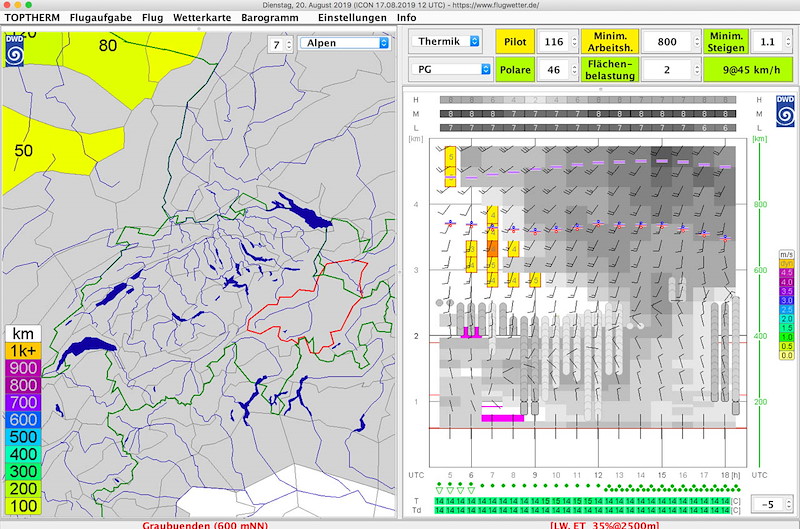Click the 9 UTC hour label on chart
This screenshot has height=529, width=800.
pos(535,475)
